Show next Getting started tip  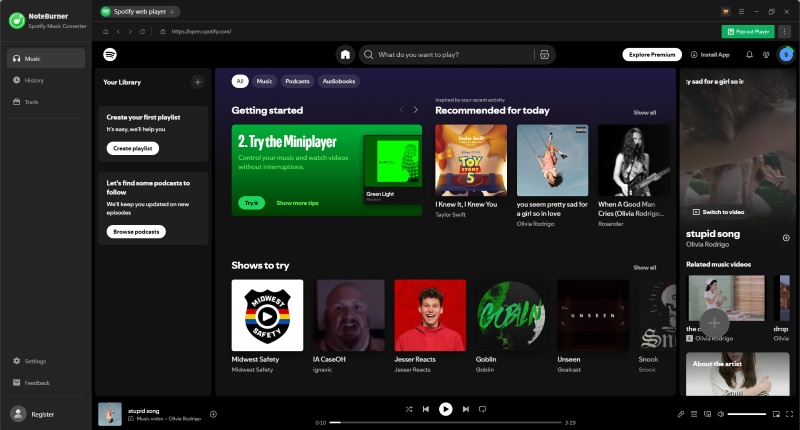[416, 110]
